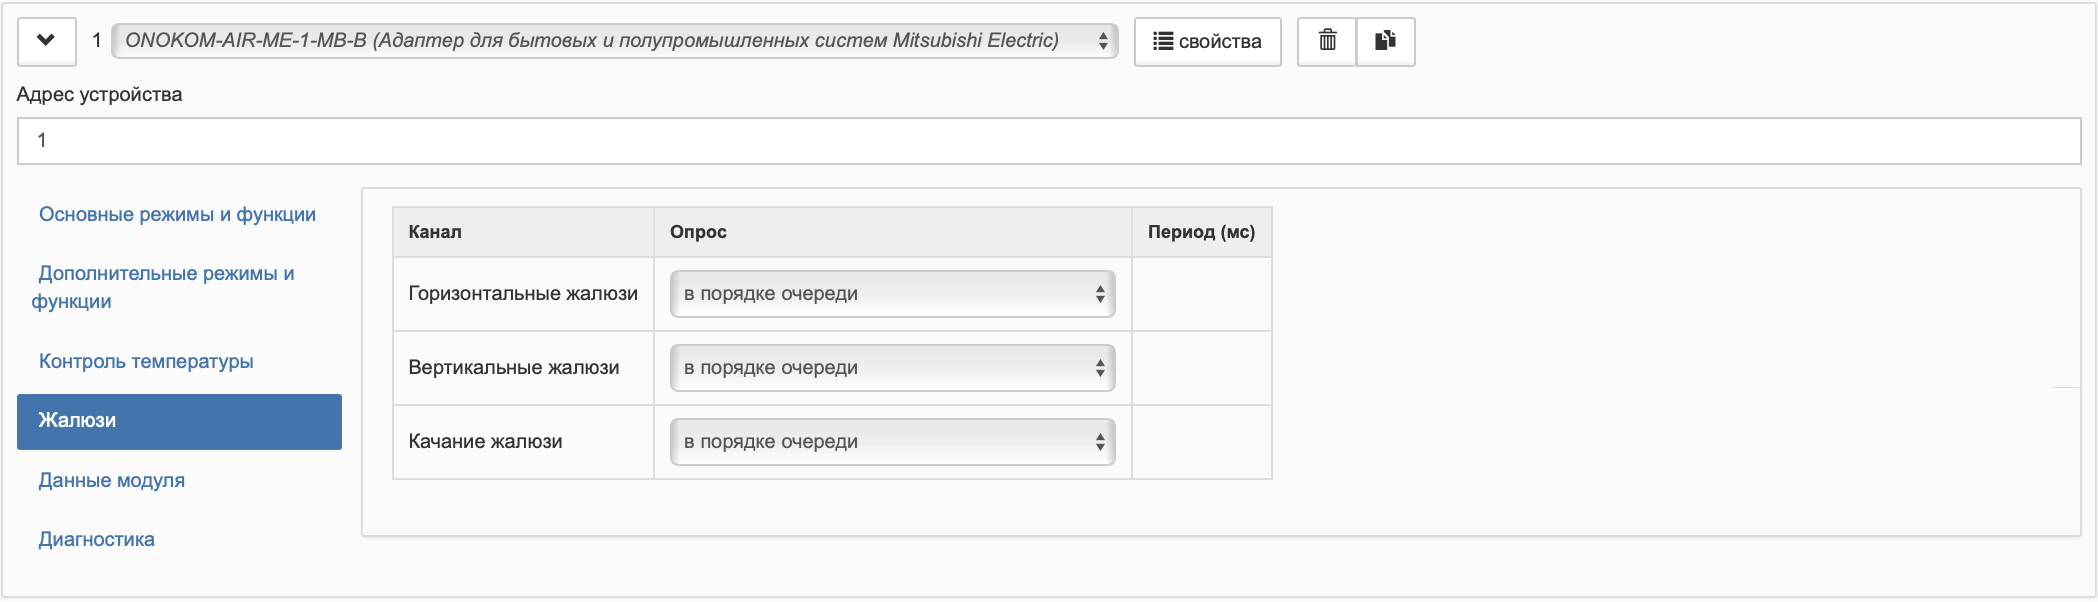Collapse the device section with chevron button

[x=46, y=41]
